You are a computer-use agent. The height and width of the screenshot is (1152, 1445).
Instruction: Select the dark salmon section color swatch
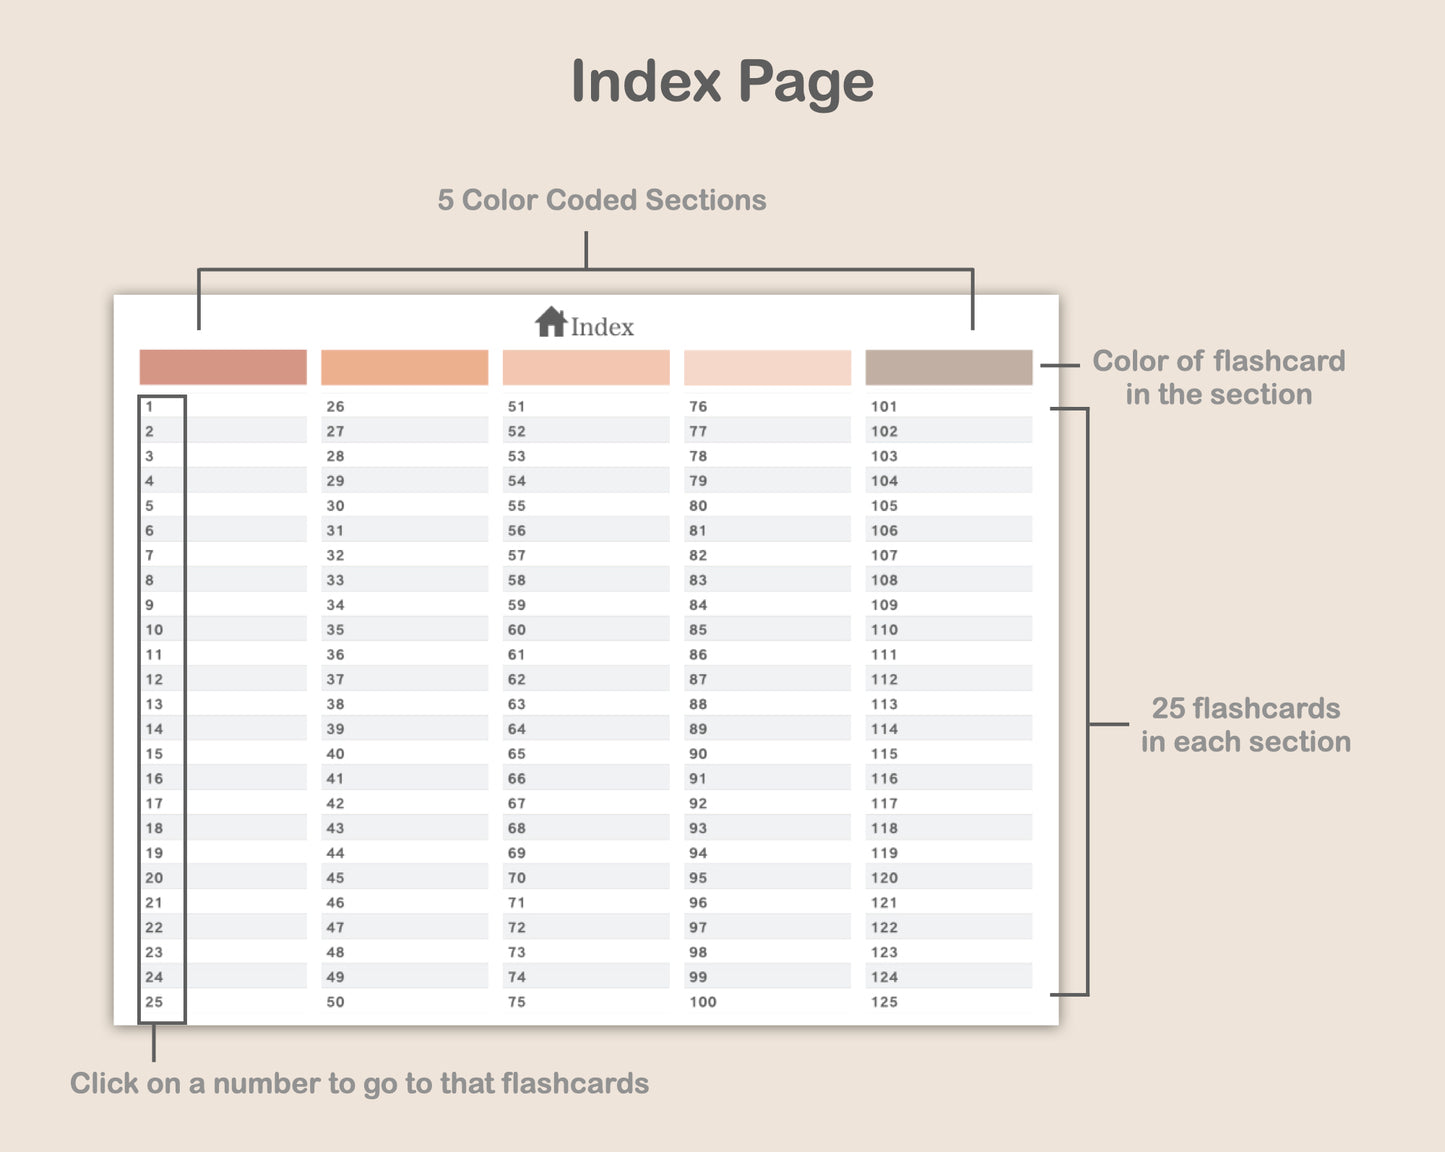coord(223,367)
